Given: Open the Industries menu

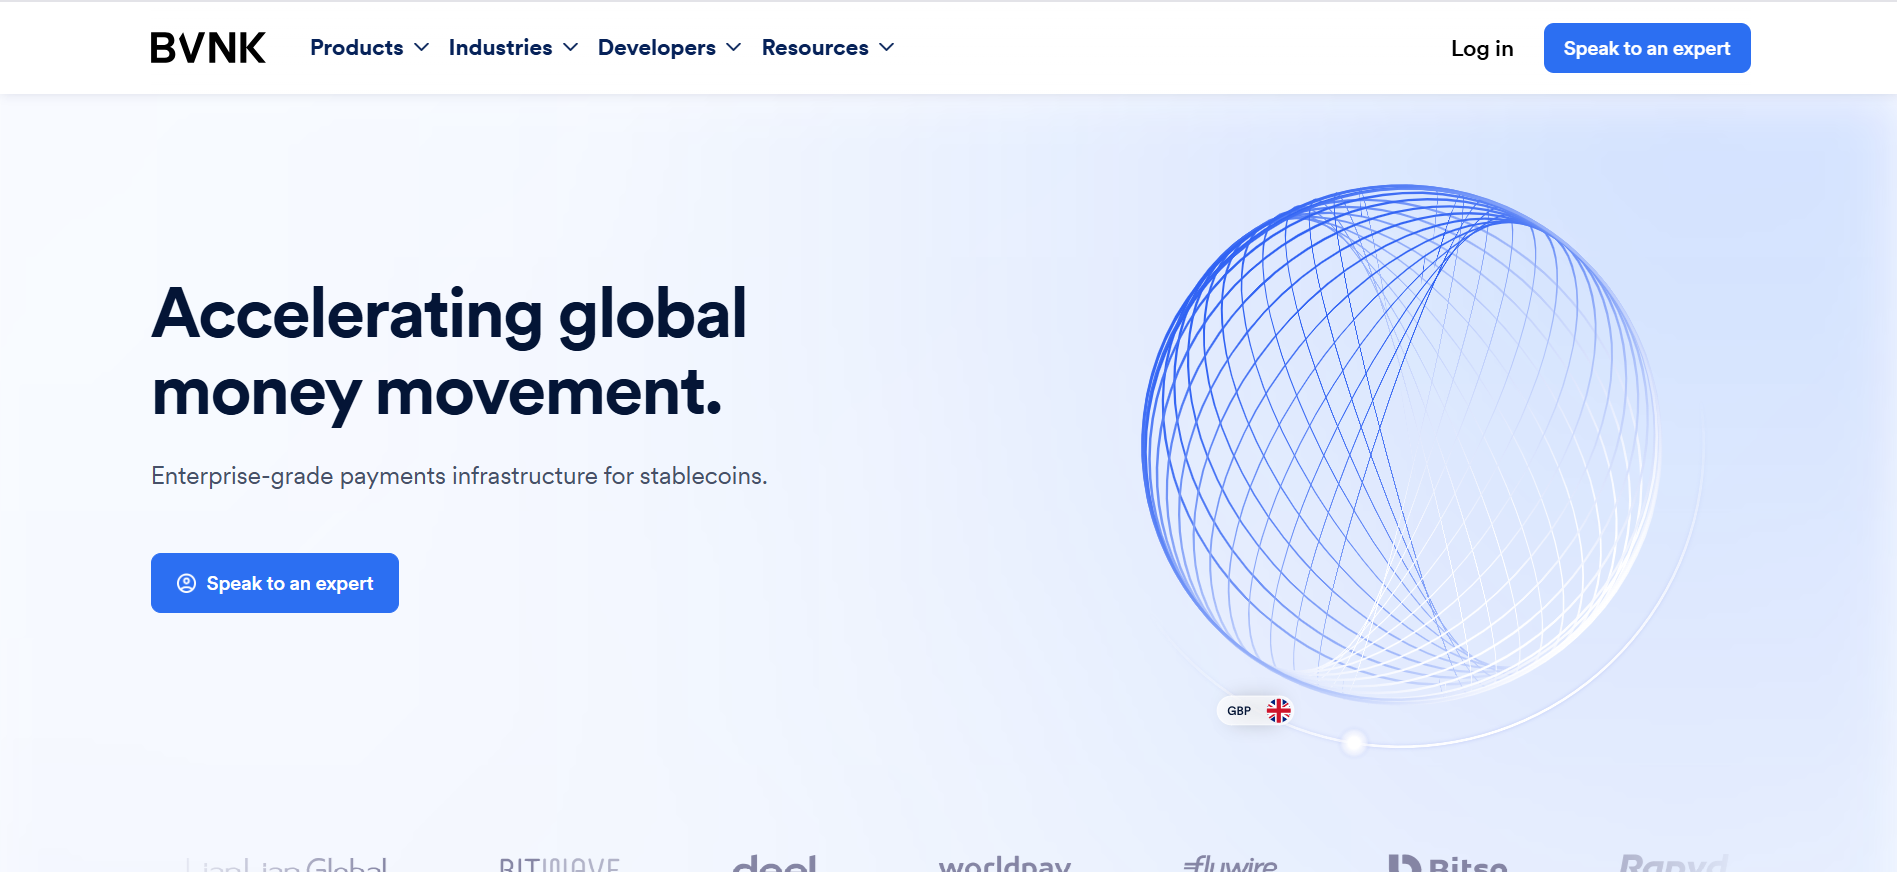Looking at the screenshot, I should coord(513,48).
